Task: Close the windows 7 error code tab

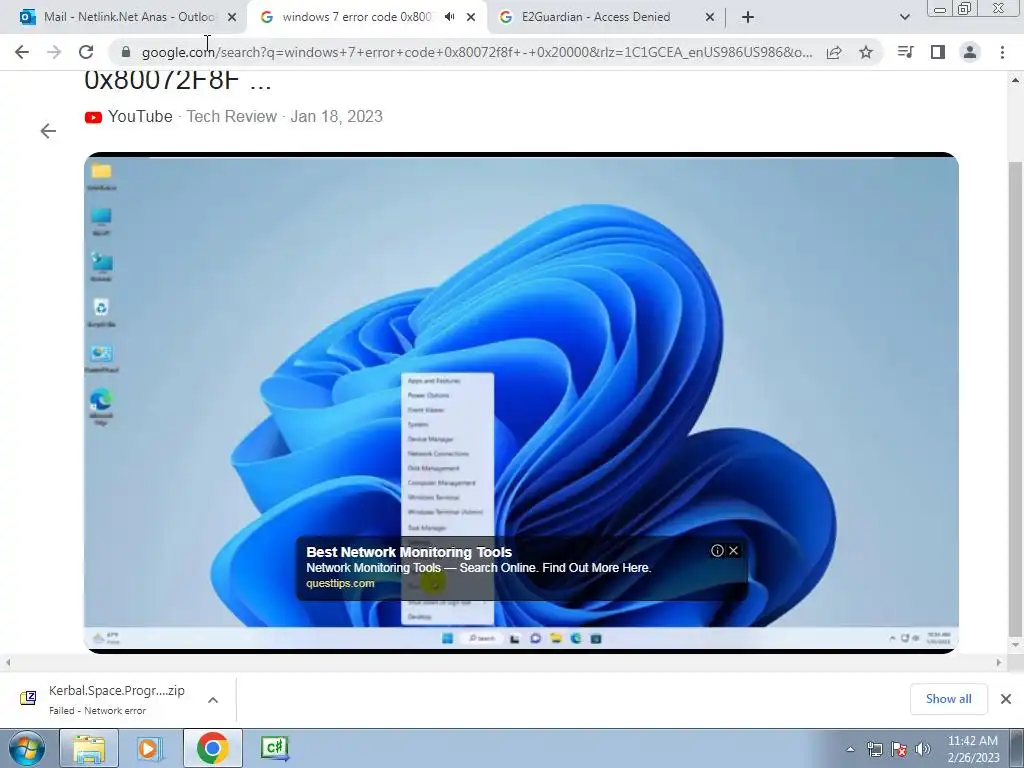Action: (x=471, y=18)
